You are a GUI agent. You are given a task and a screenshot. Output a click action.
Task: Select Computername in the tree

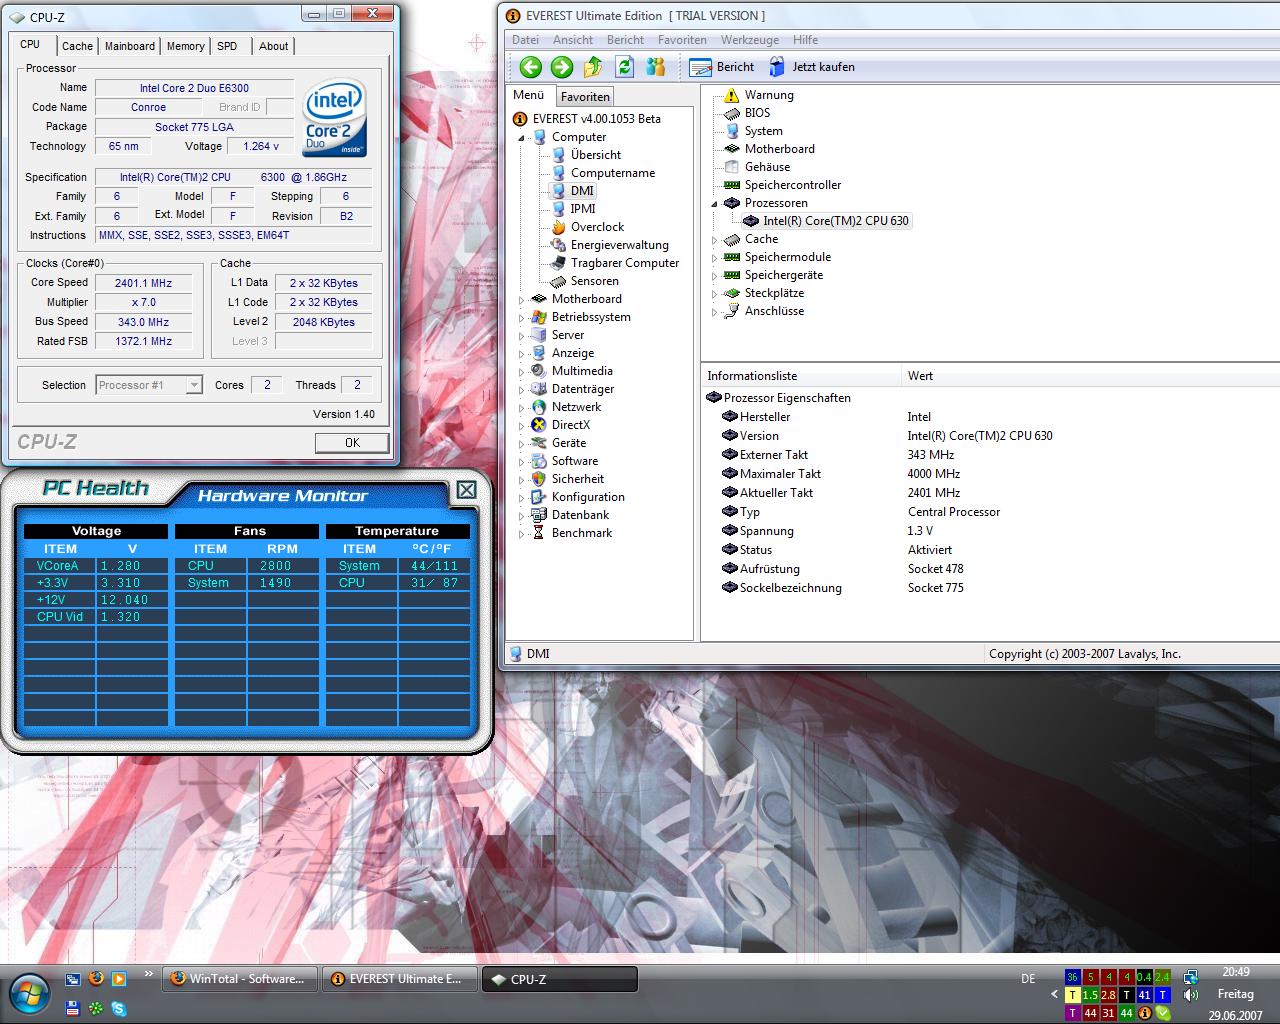613,173
